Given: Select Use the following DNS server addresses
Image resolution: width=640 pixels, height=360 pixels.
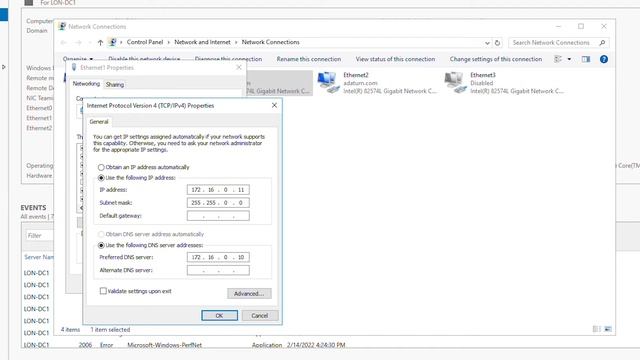Looking at the screenshot, I should pos(101,245).
